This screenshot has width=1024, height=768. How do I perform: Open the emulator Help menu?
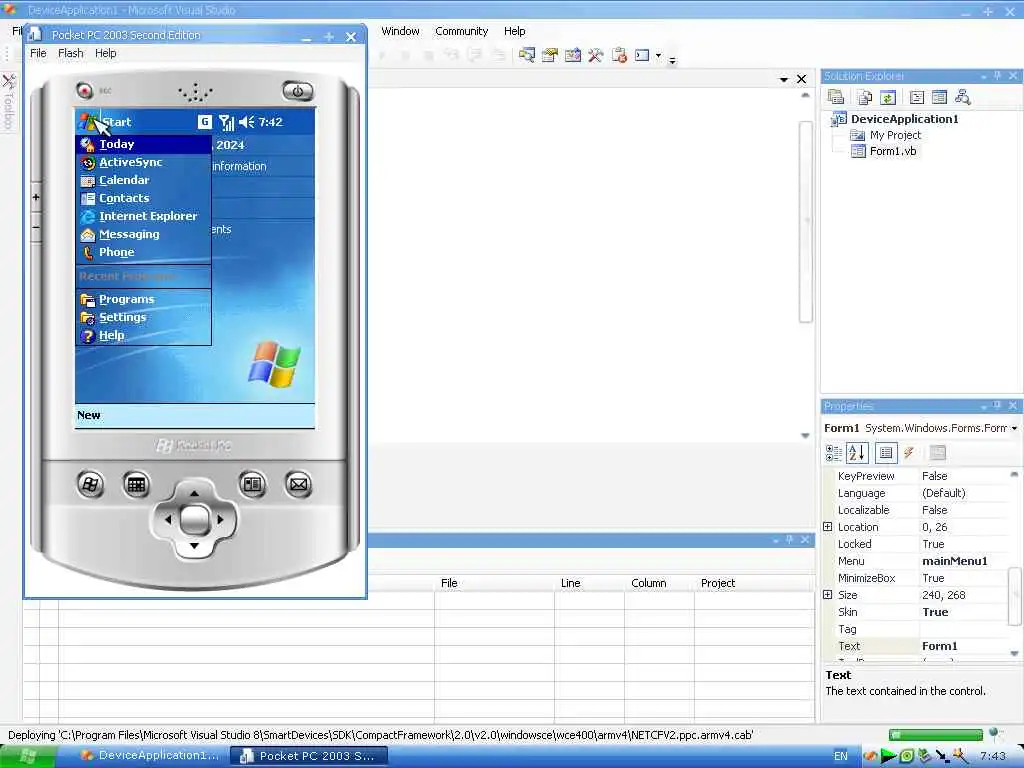pos(106,53)
